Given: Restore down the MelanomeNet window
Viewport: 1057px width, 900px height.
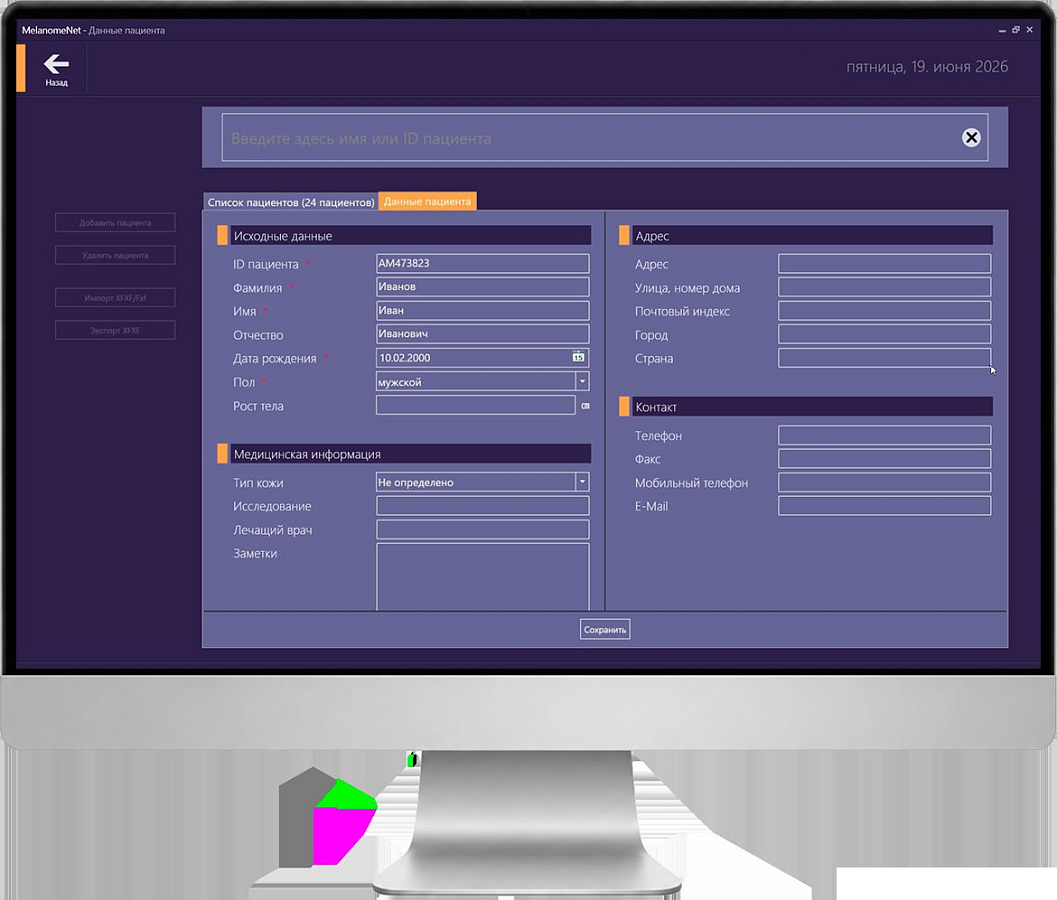Looking at the screenshot, I should 1016,30.
